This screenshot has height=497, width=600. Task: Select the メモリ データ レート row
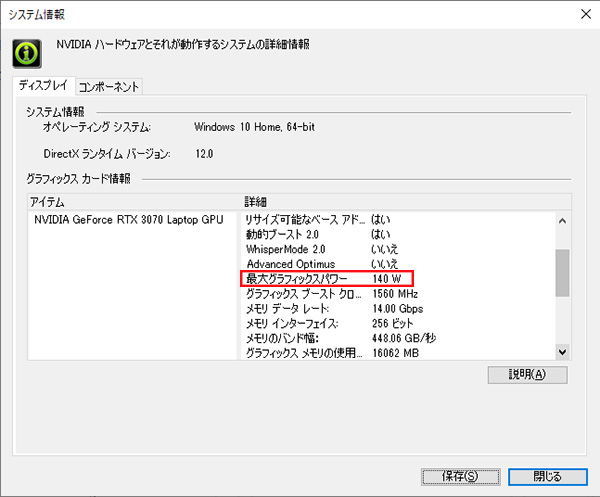click(x=334, y=309)
